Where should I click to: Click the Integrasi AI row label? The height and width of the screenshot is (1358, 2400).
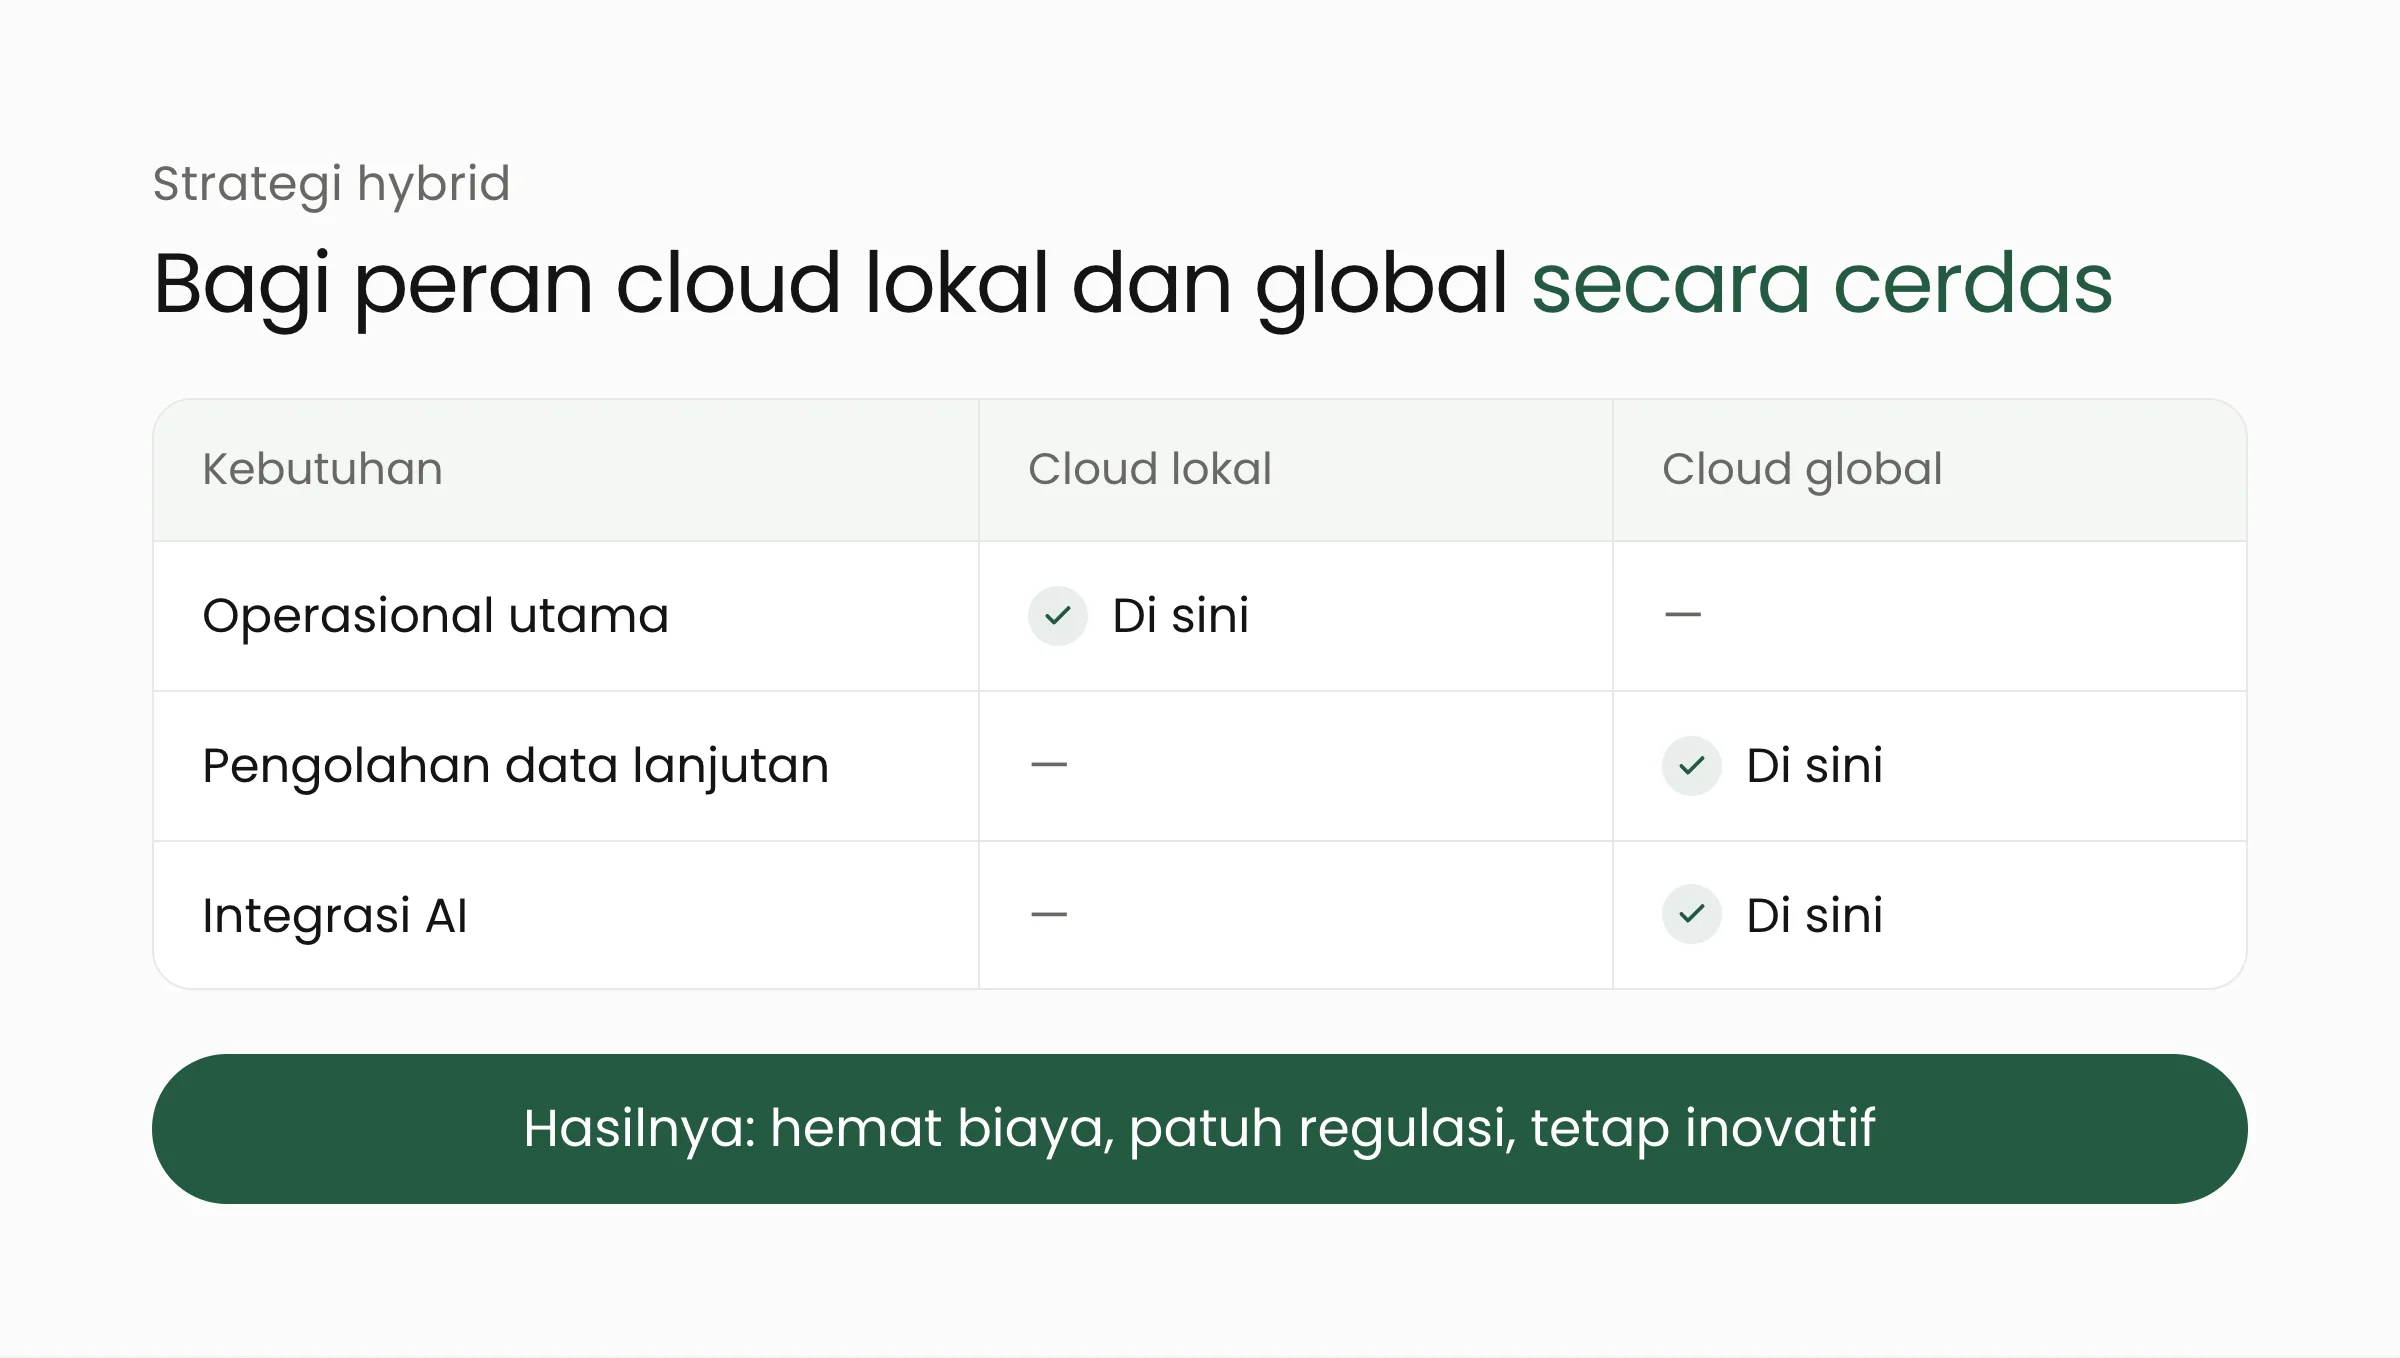click(335, 916)
